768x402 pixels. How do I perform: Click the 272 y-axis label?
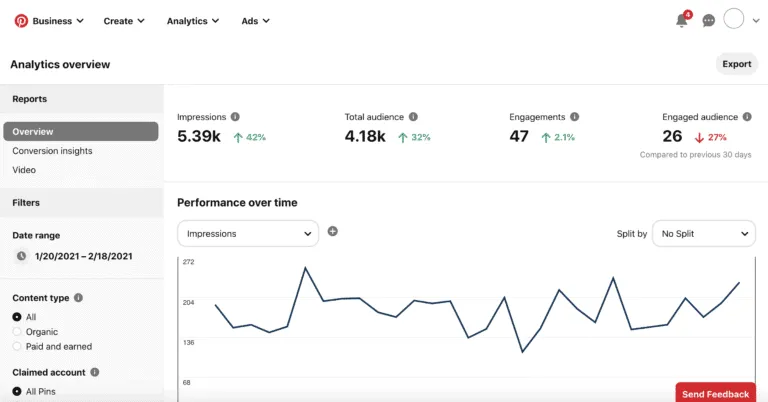189,262
